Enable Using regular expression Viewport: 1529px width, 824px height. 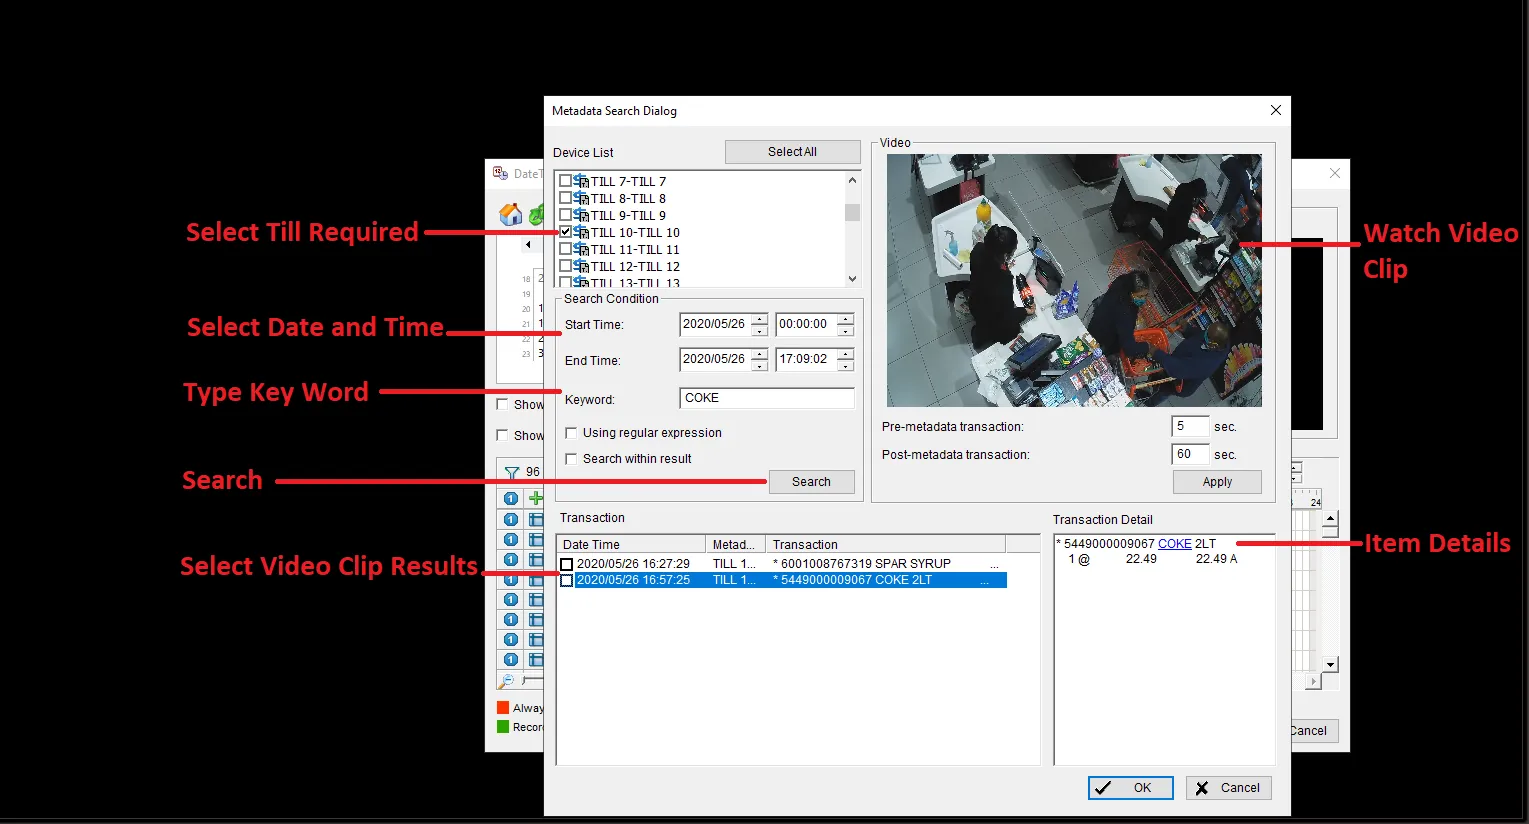(x=571, y=433)
